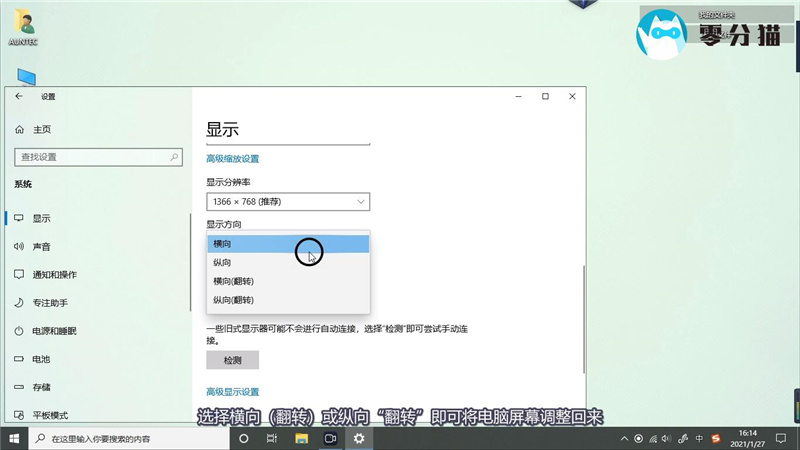
Task: Open 专注助手 focus assist page
Action: coord(50,302)
